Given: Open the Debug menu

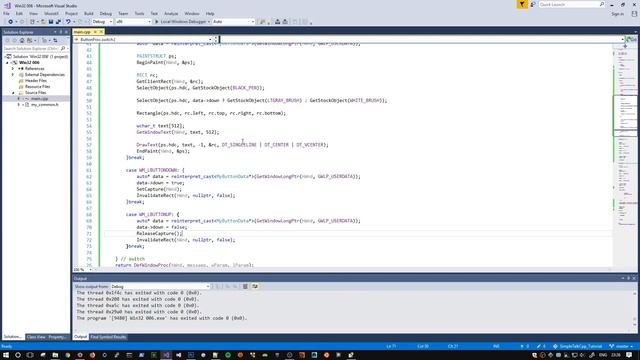Looking at the screenshot, I should (x=105, y=13).
